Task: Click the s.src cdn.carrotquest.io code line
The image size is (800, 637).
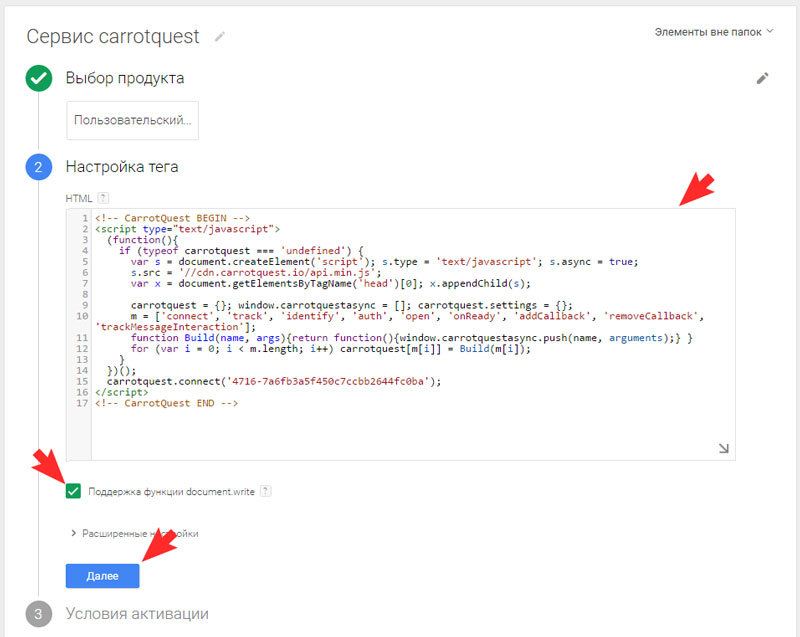Action: [x=256, y=273]
